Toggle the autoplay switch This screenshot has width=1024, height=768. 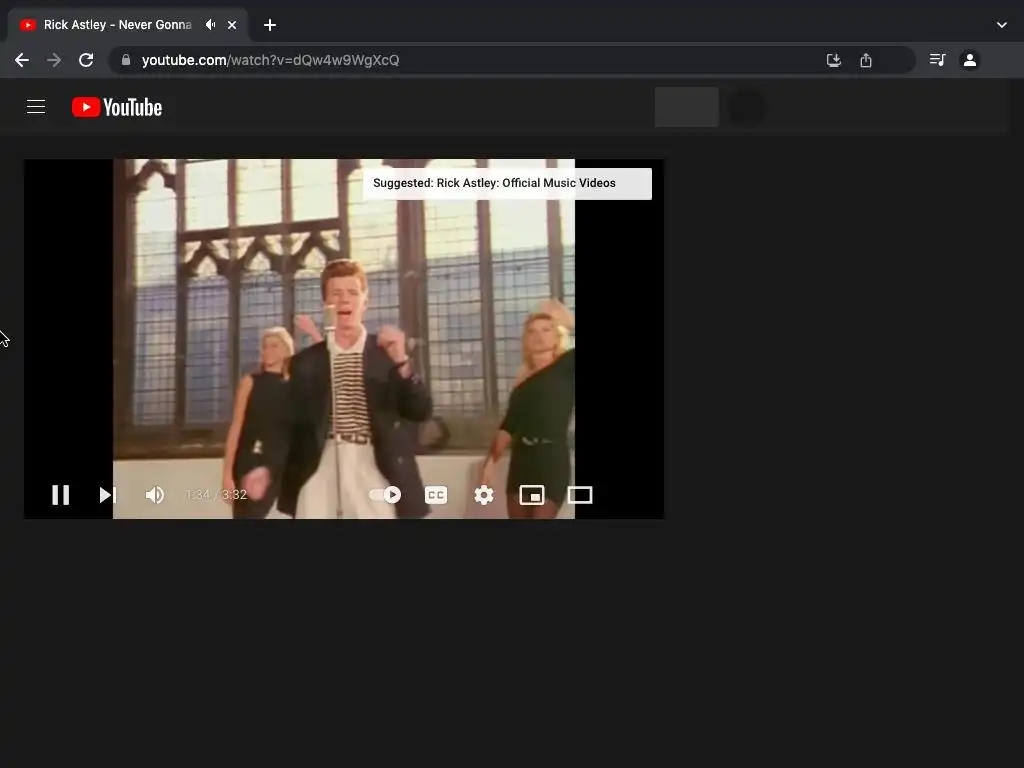click(385, 495)
